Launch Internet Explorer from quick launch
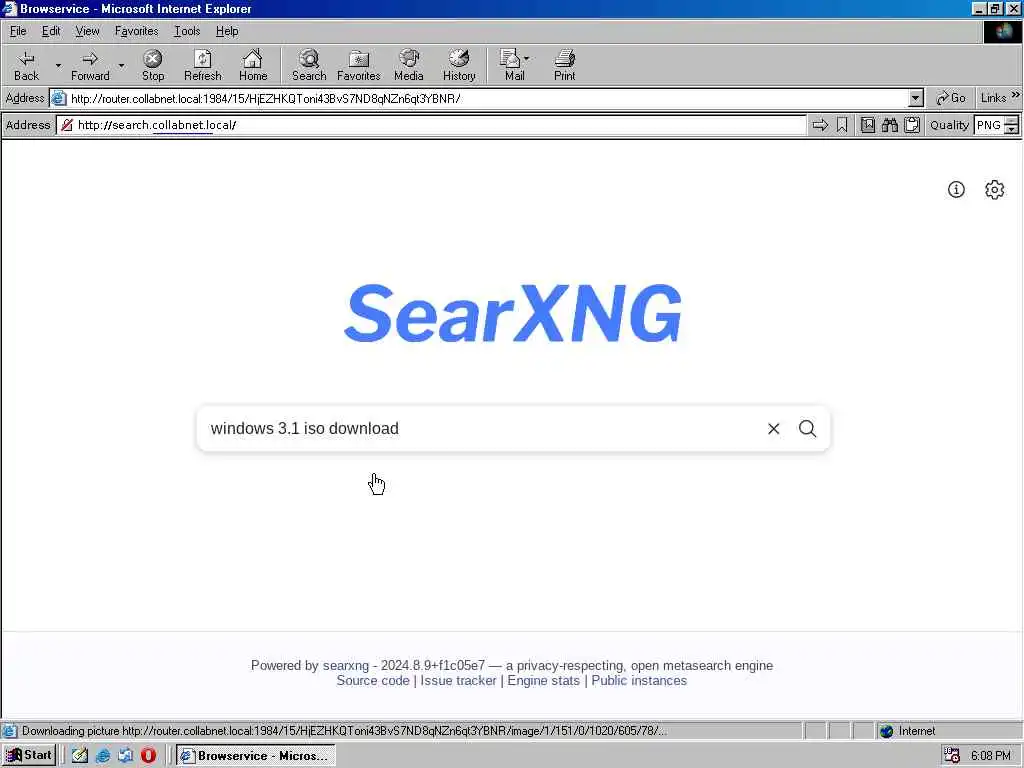The height and width of the screenshot is (768, 1024). (x=103, y=756)
